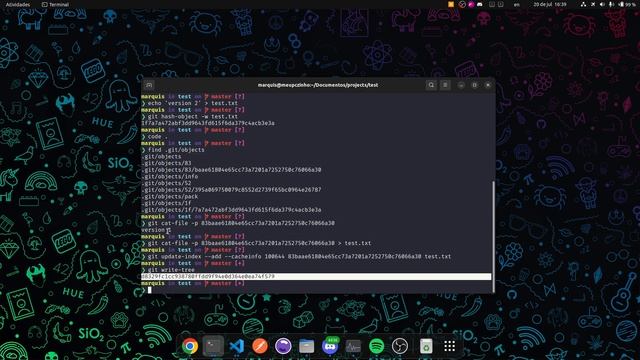Screen dimensions: 640x360
Task: Open the Files manager from the dock
Action: pyautogui.click(x=307, y=346)
